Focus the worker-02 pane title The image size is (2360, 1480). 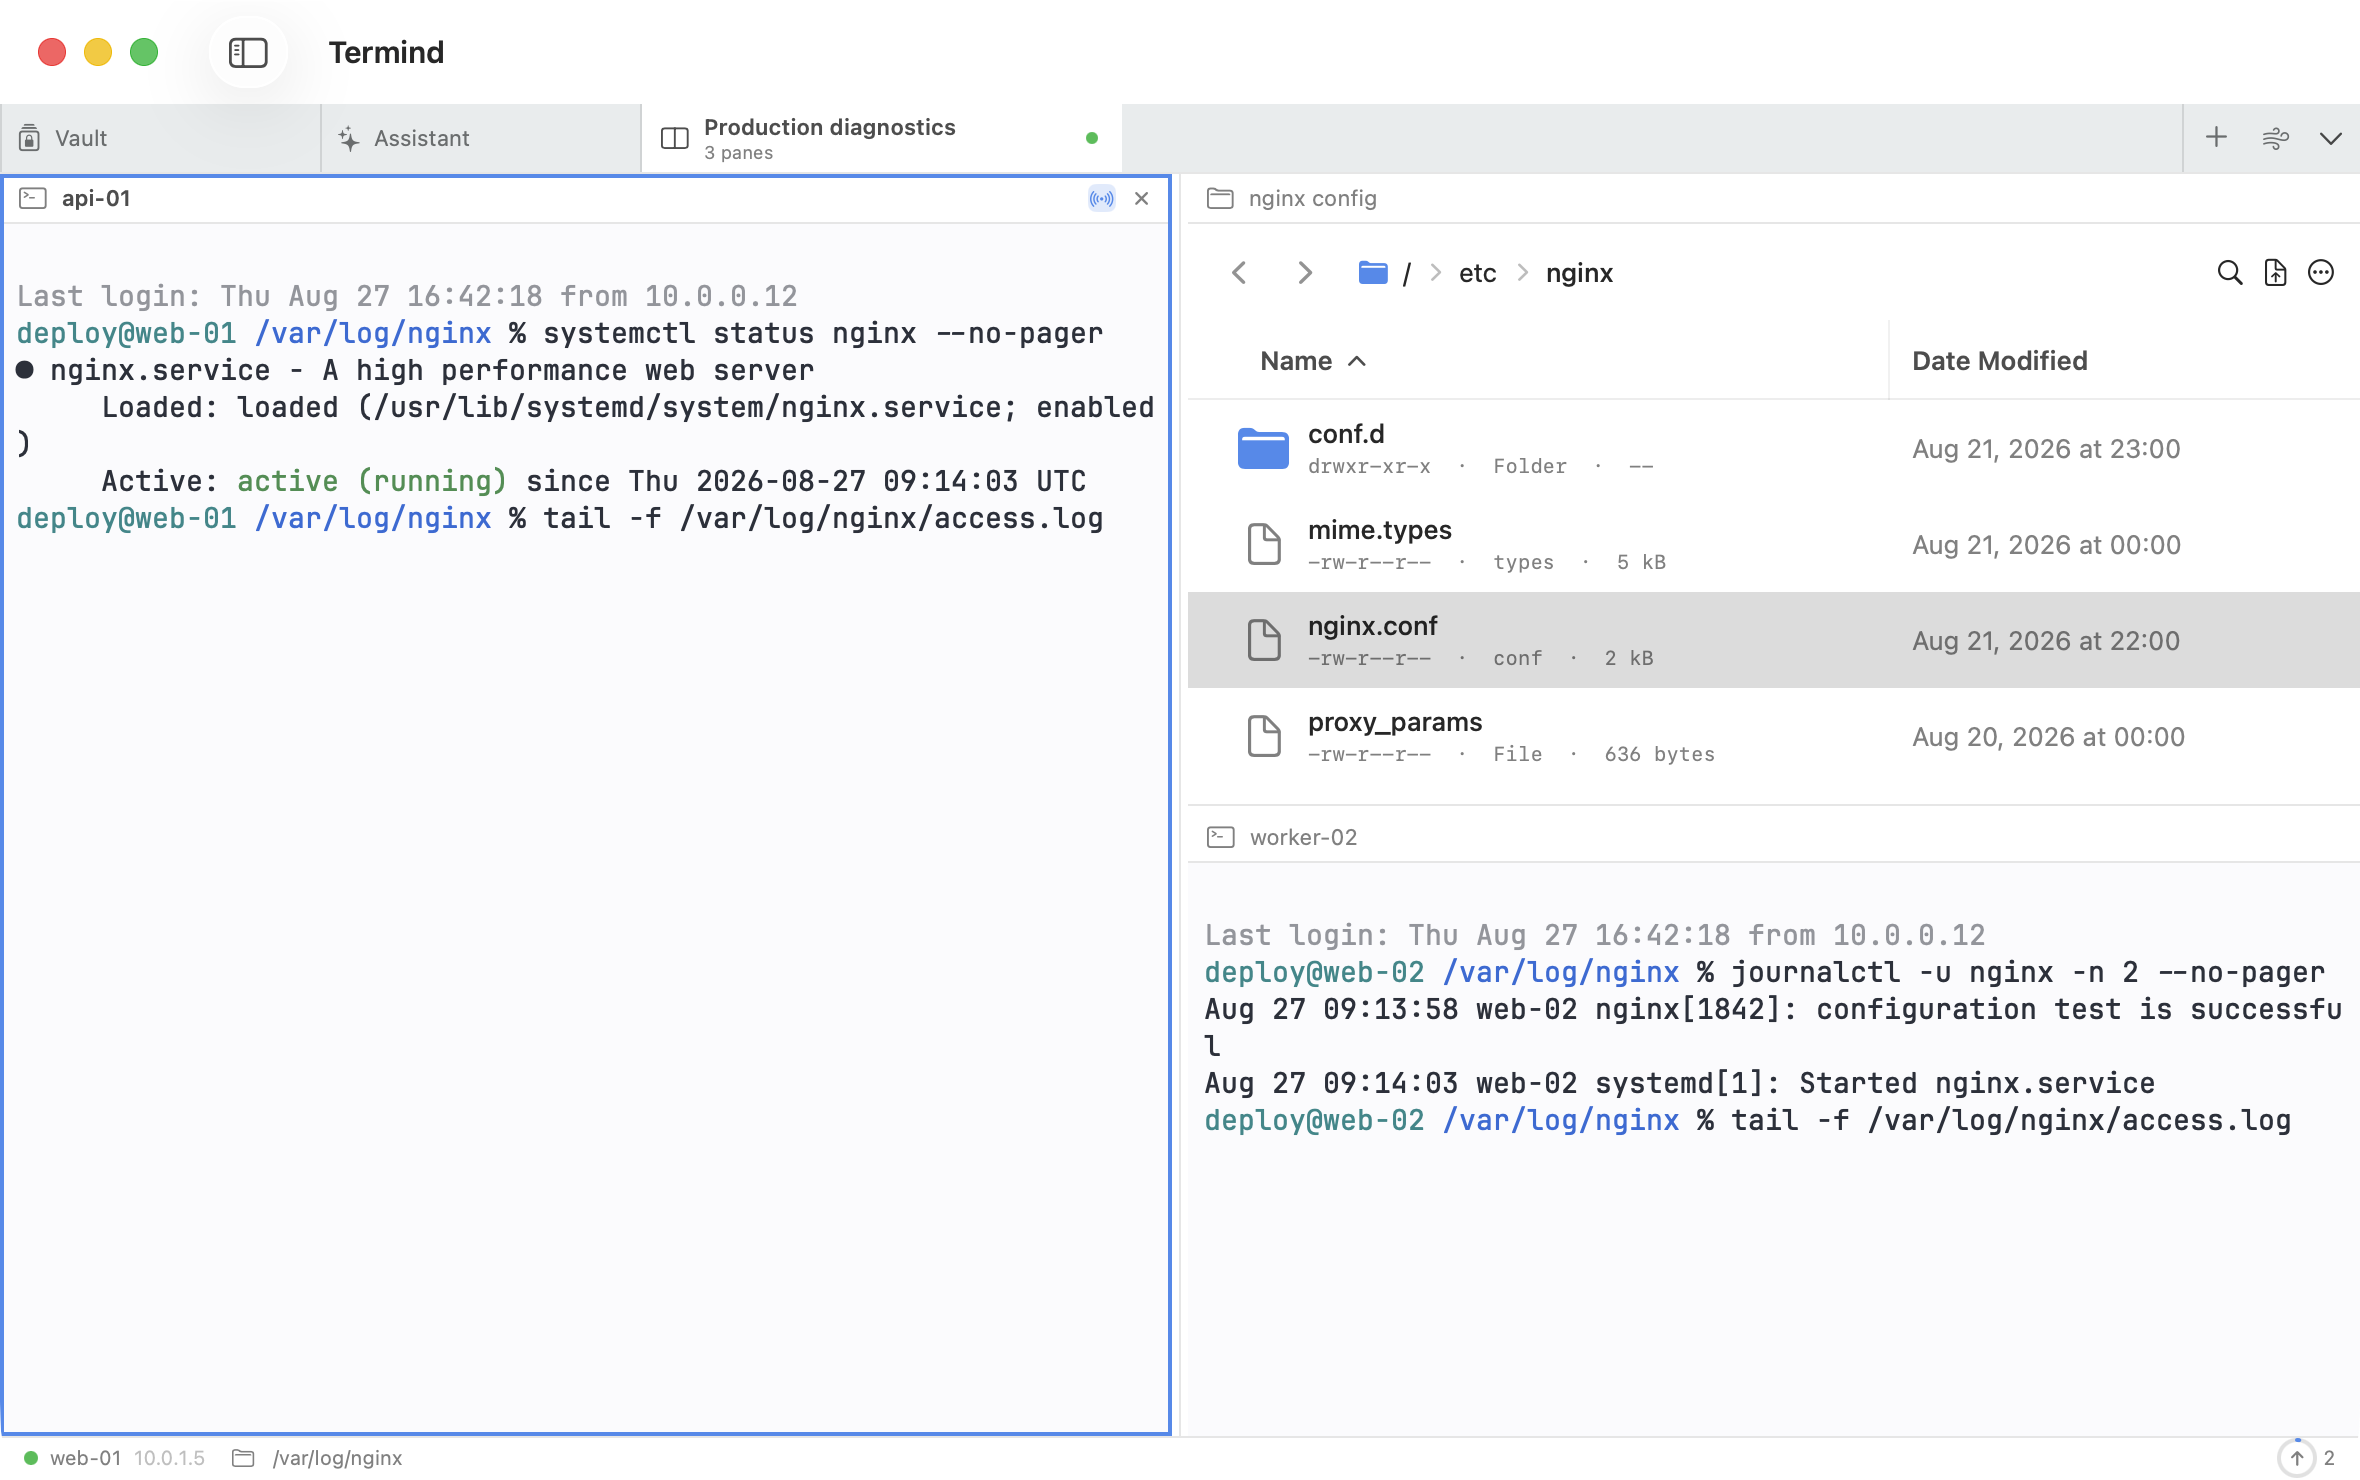coord(1303,837)
